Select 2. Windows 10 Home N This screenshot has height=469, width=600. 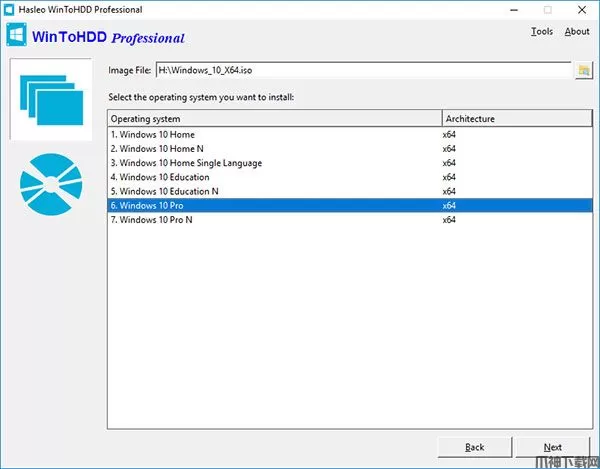click(350, 149)
